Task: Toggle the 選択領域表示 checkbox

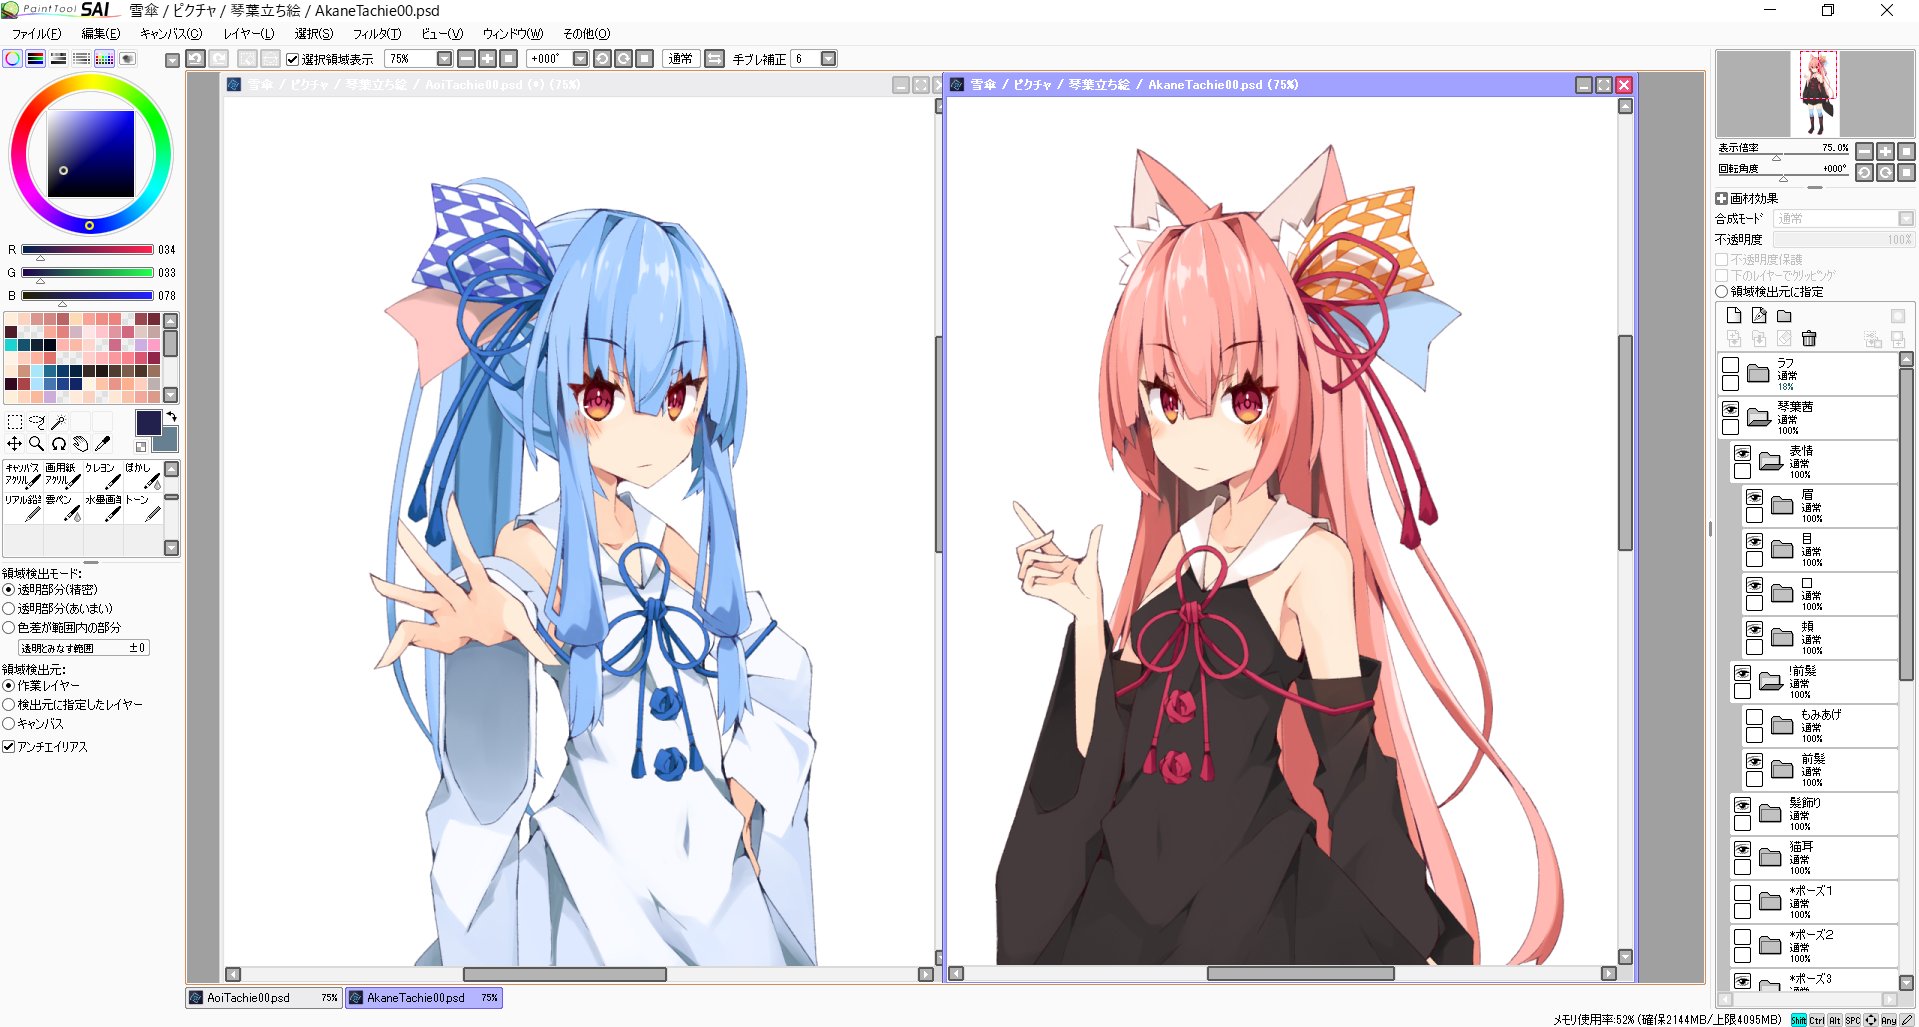Action: pyautogui.click(x=293, y=59)
